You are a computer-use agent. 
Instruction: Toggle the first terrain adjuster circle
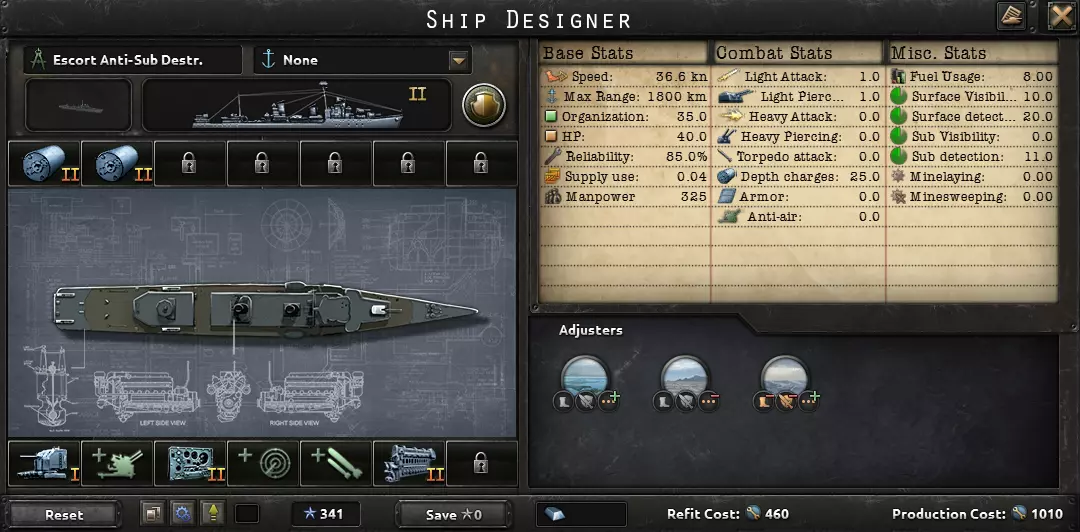click(585, 378)
